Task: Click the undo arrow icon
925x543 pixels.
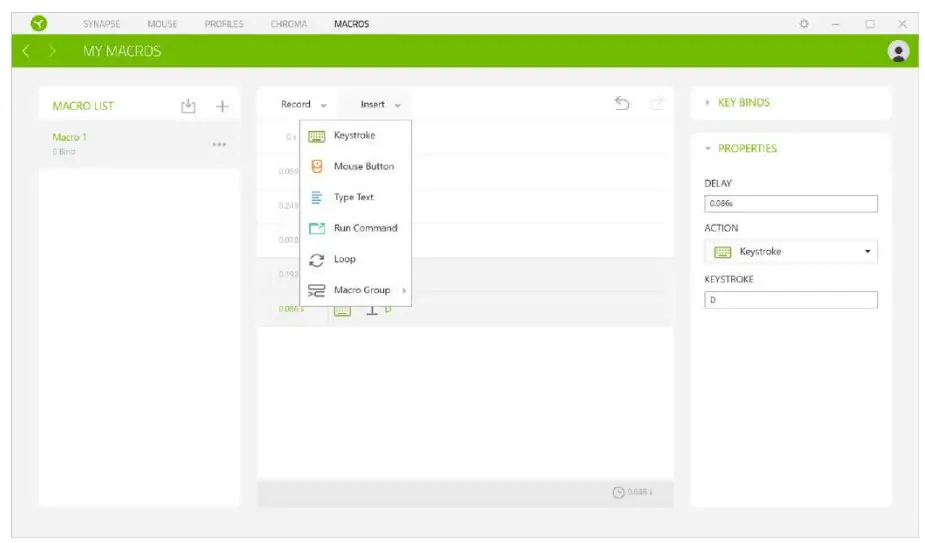Action: coord(622,103)
